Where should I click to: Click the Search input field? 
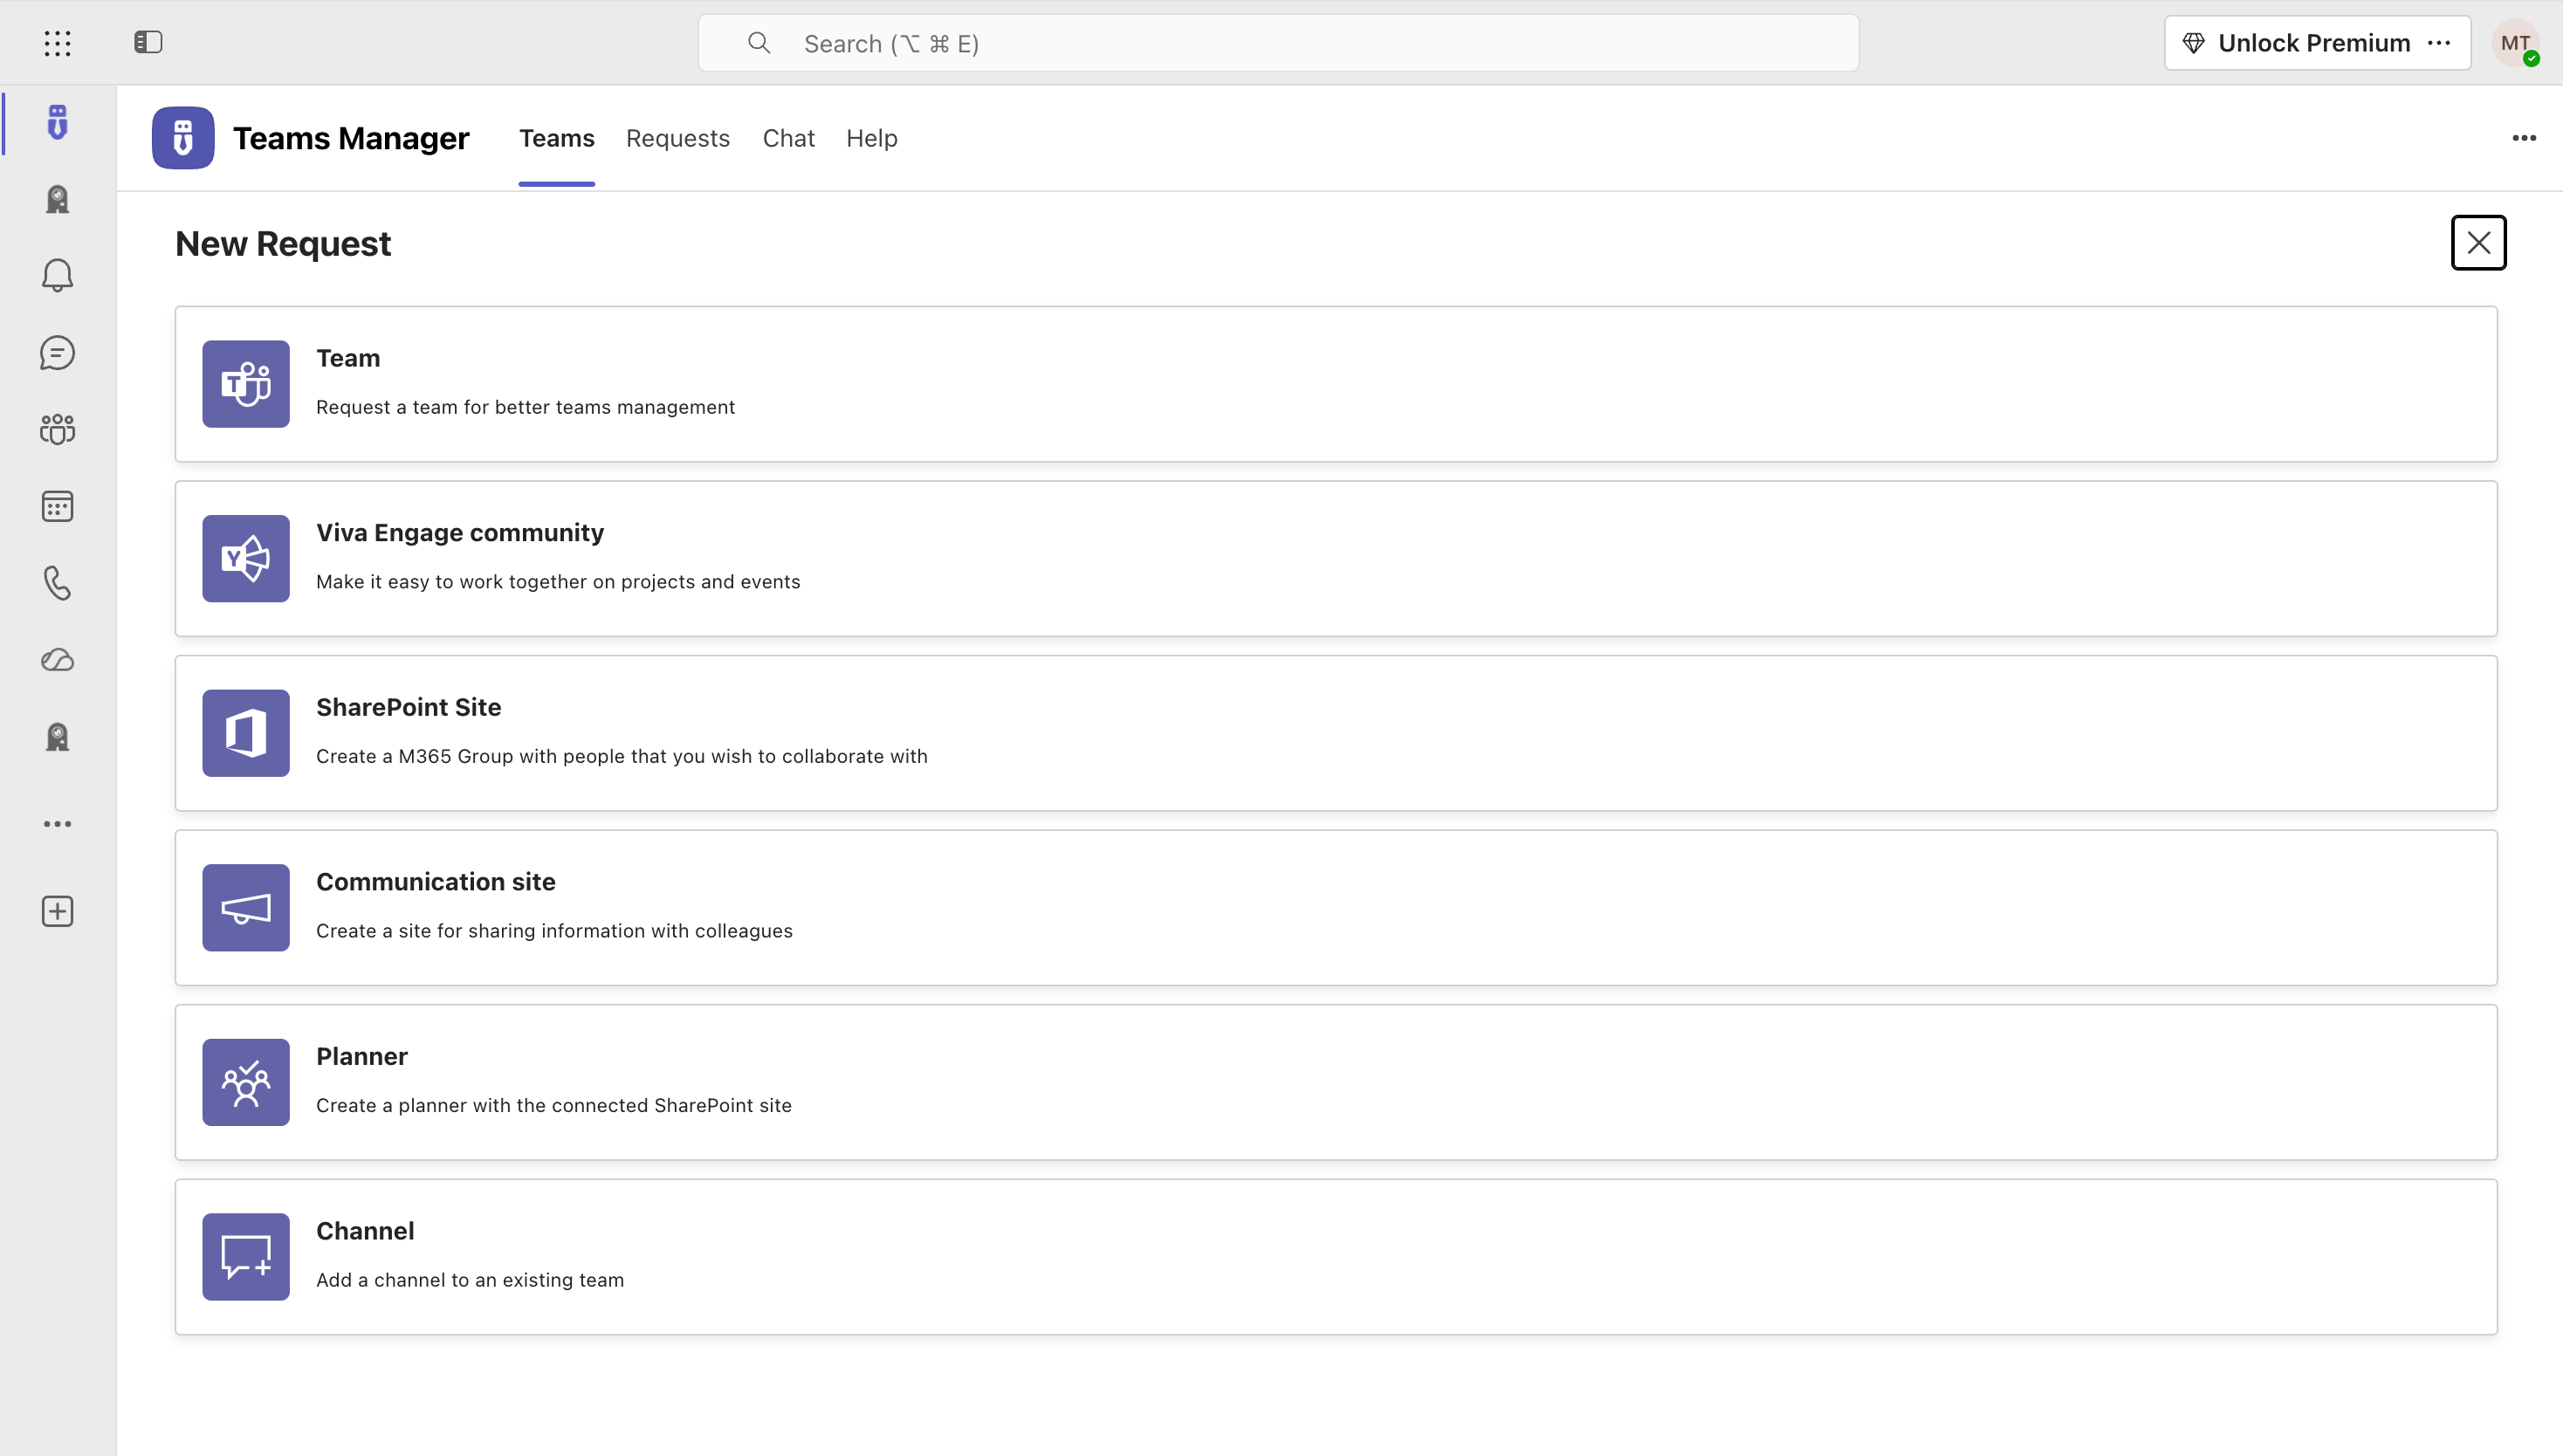point(1277,43)
